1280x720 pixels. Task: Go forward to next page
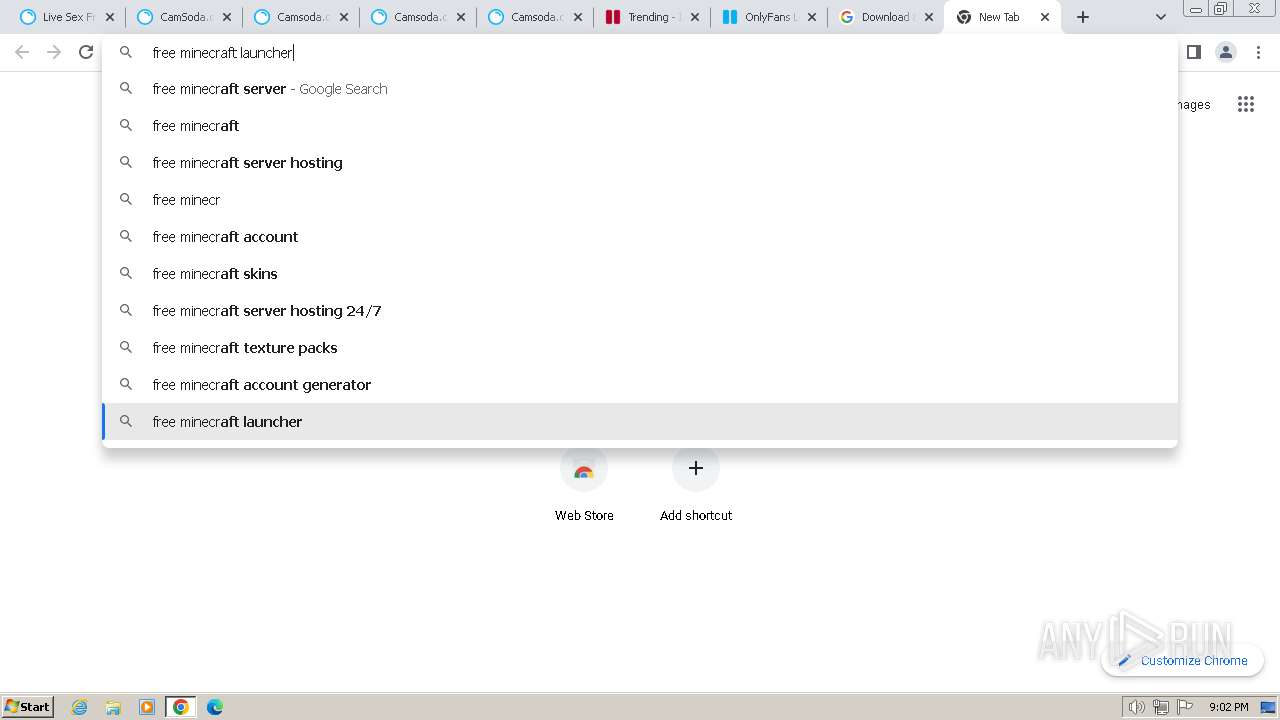click(54, 52)
